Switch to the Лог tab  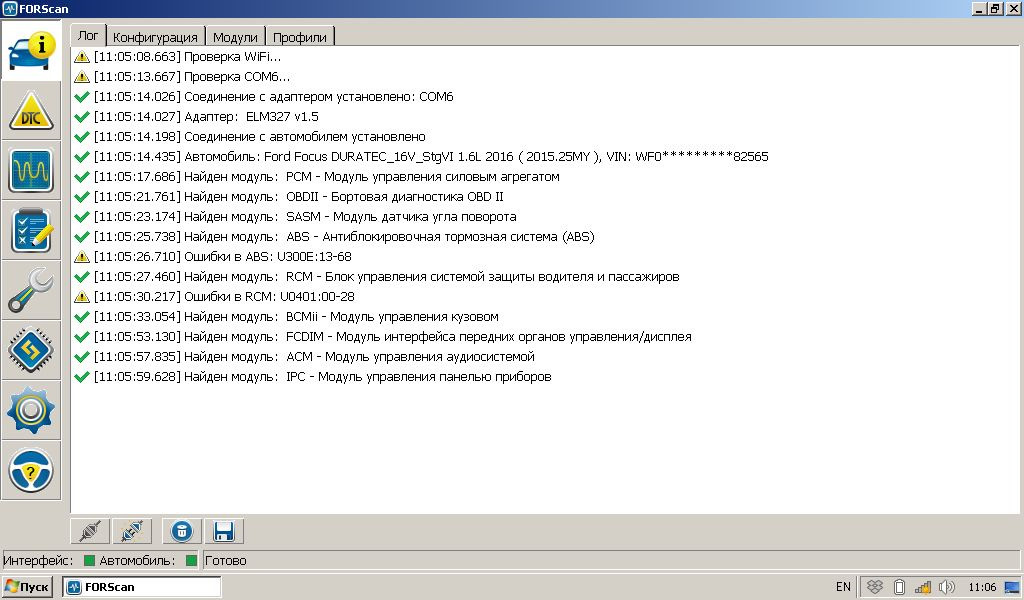(x=88, y=35)
